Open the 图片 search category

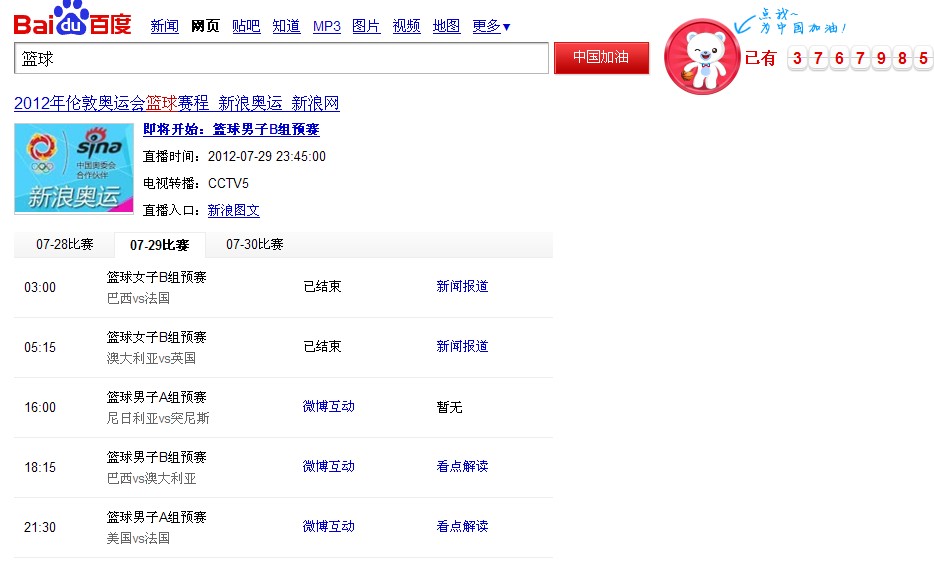pos(366,27)
